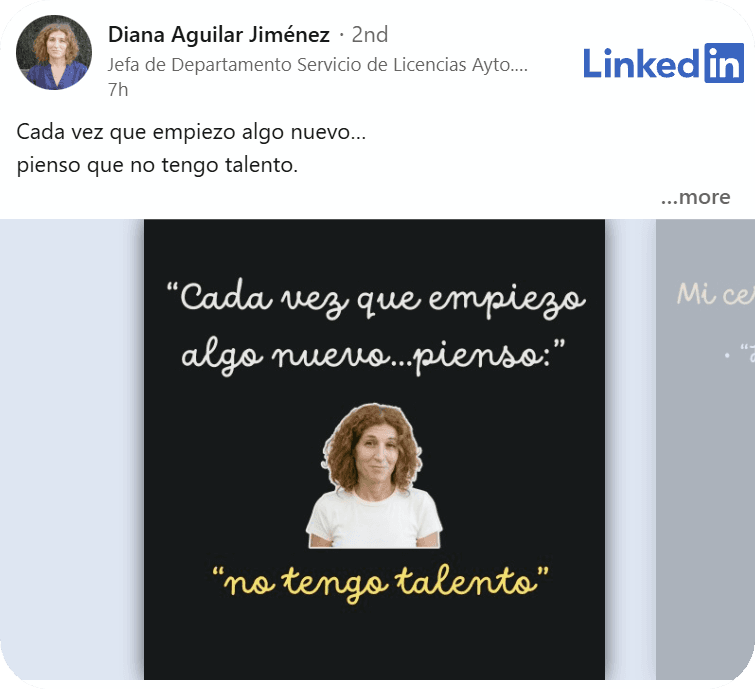Image resolution: width=755 pixels, height=689 pixels.
Task: Click post line "pienso que no tengo talento."
Action: pos(157,165)
